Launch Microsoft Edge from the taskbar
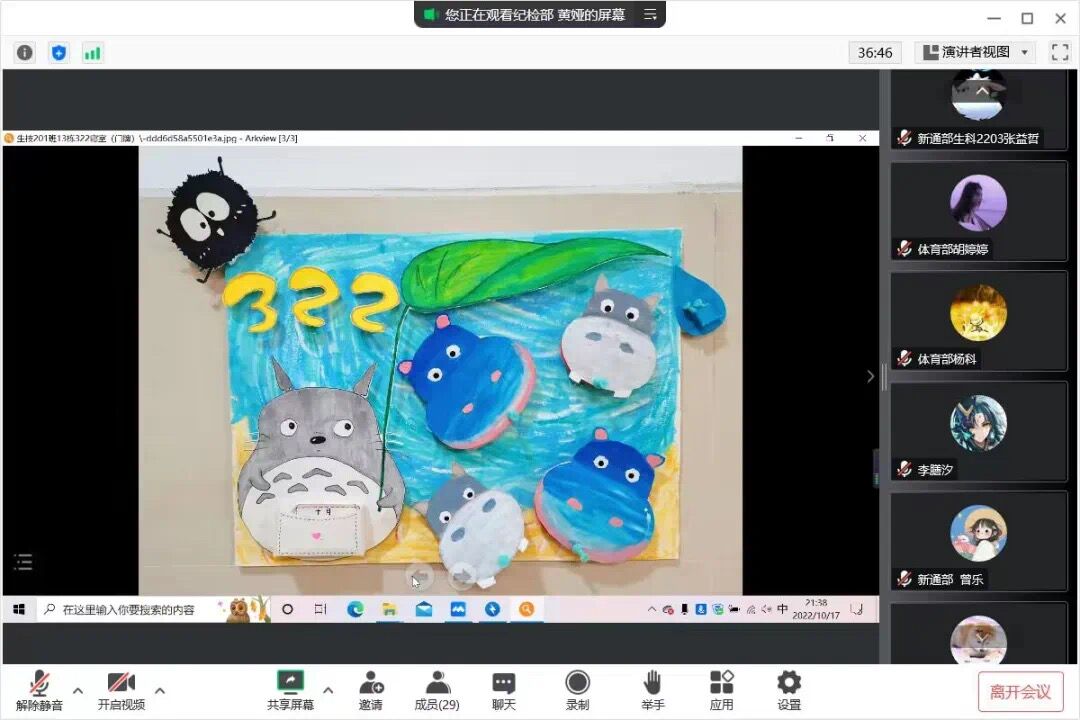The height and width of the screenshot is (720, 1080). (x=355, y=610)
